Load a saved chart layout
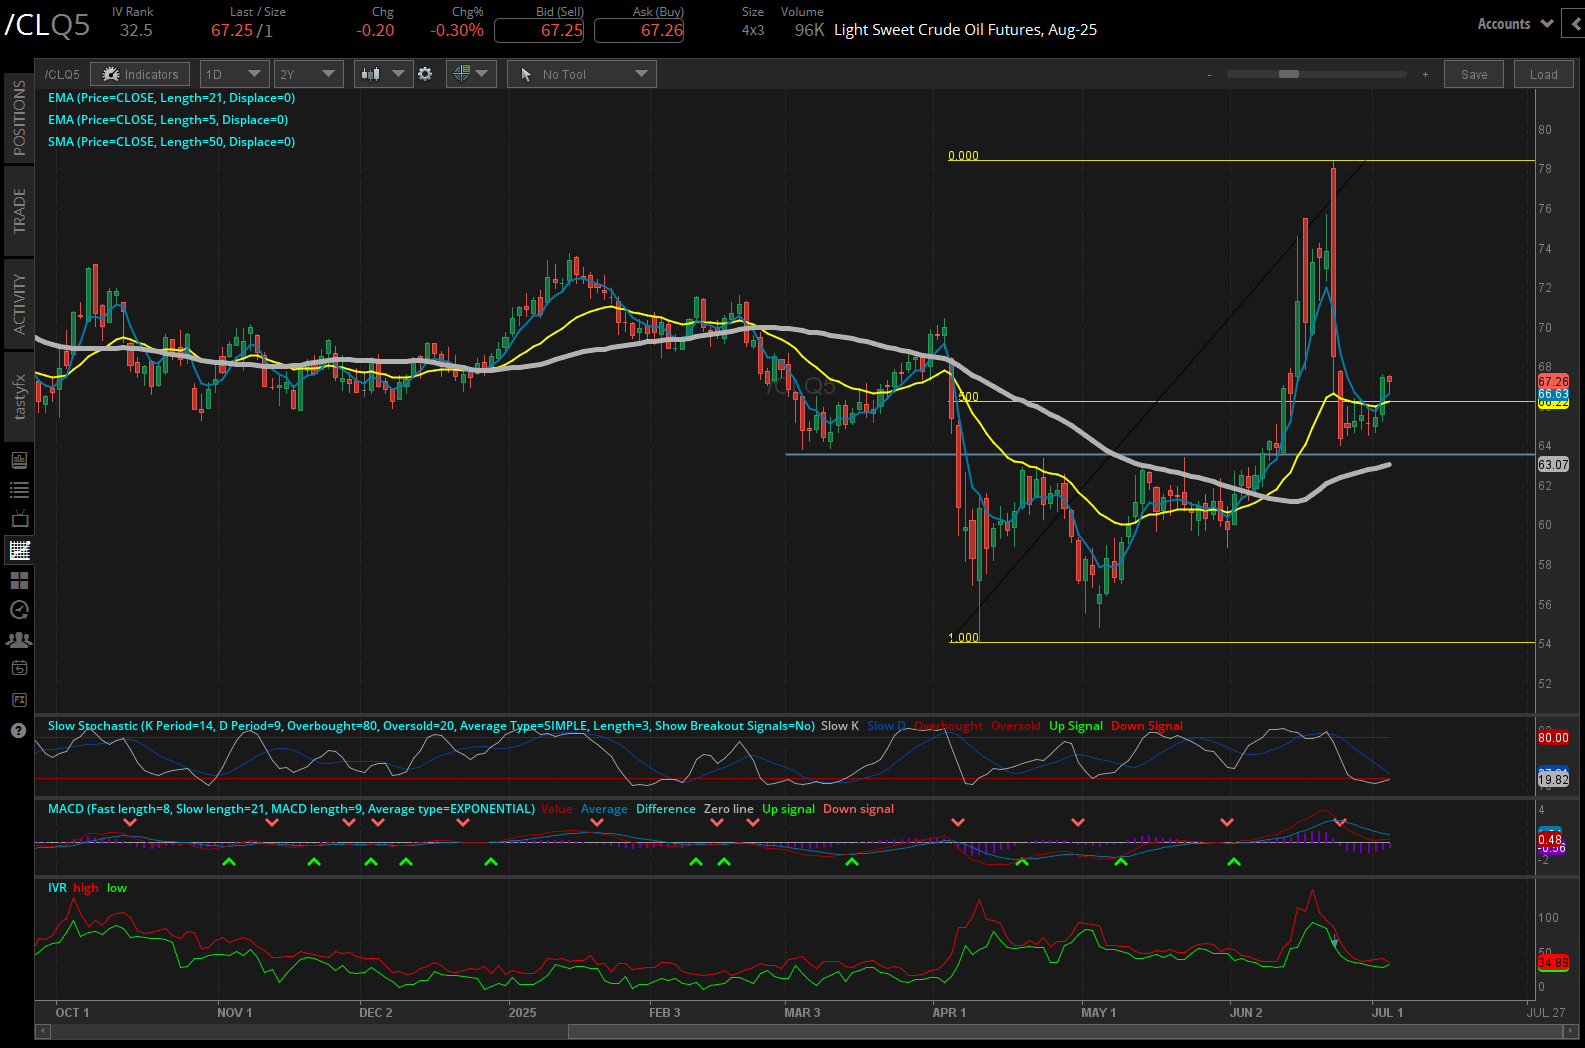The height and width of the screenshot is (1048, 1585). click(x=1543, y=74)
